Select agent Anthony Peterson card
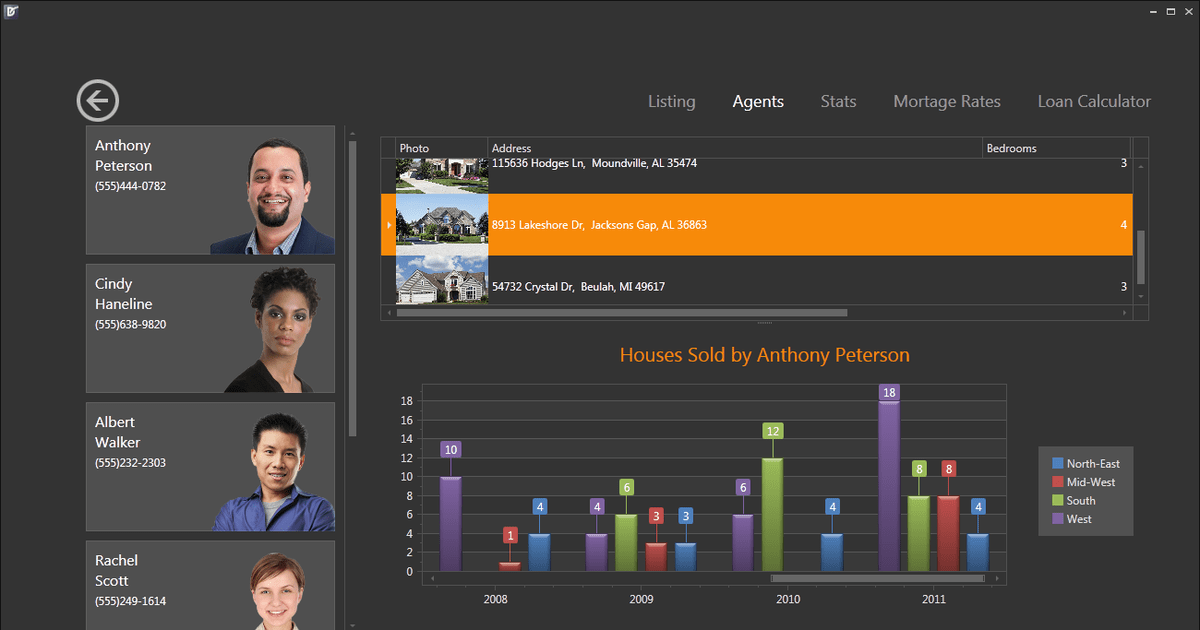The image size is (1200, 630). tap(210, 190)
